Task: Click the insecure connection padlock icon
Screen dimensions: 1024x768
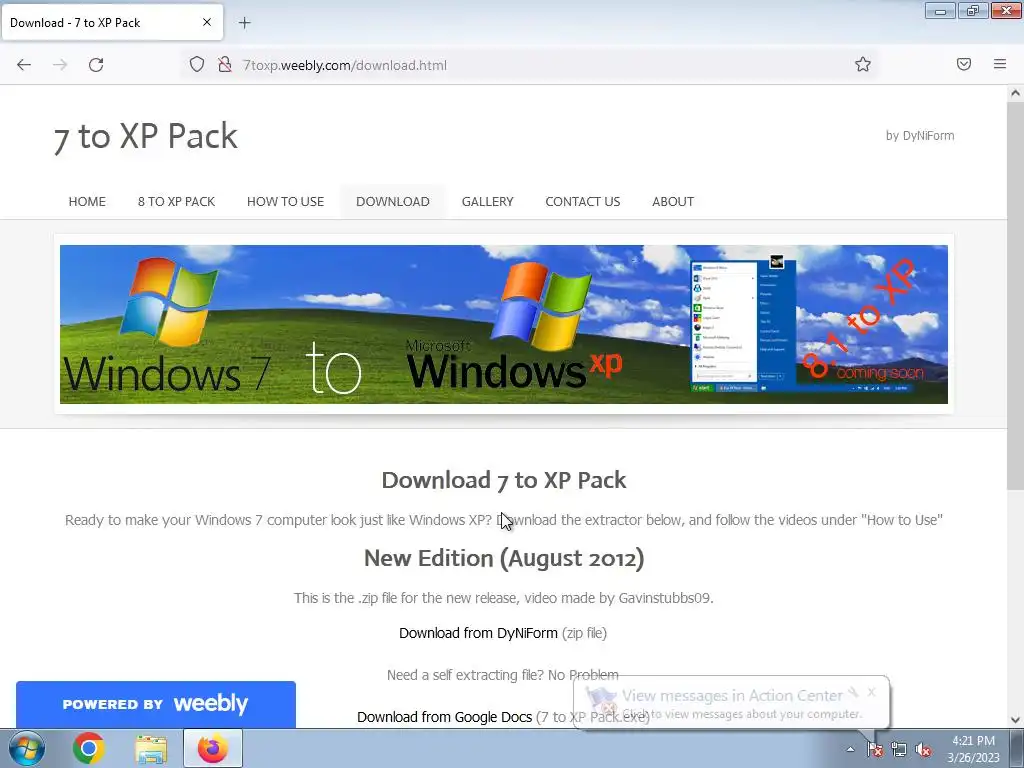Action: coord(225,65)
